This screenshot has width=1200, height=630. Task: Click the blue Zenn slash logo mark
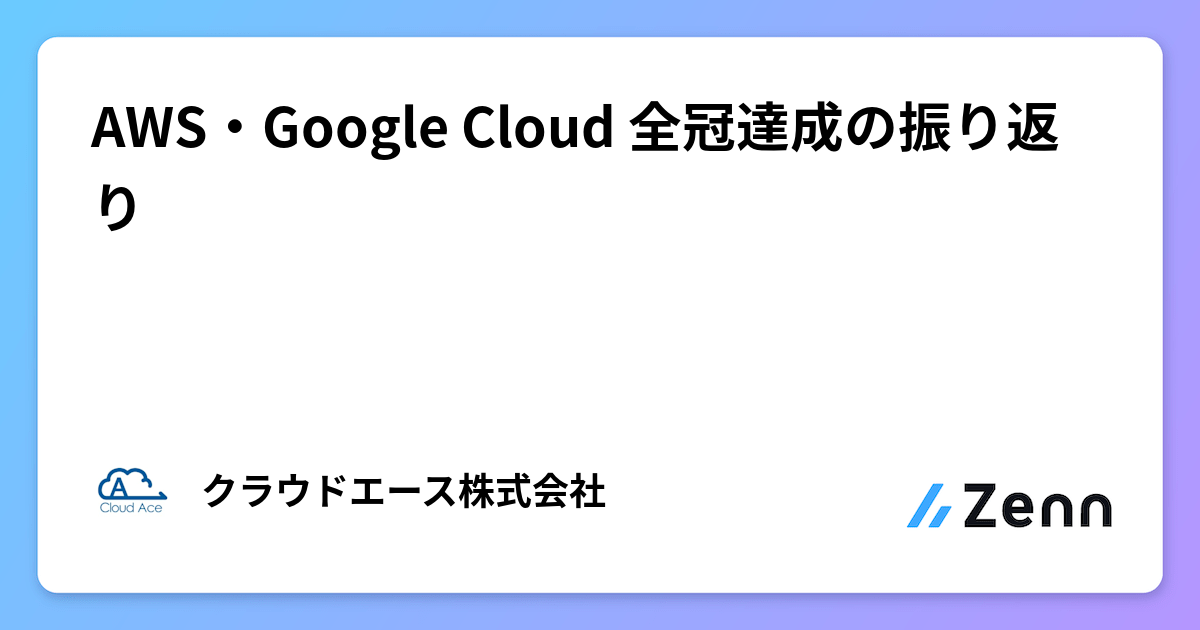pyautogui.click(x=928, y=506)
